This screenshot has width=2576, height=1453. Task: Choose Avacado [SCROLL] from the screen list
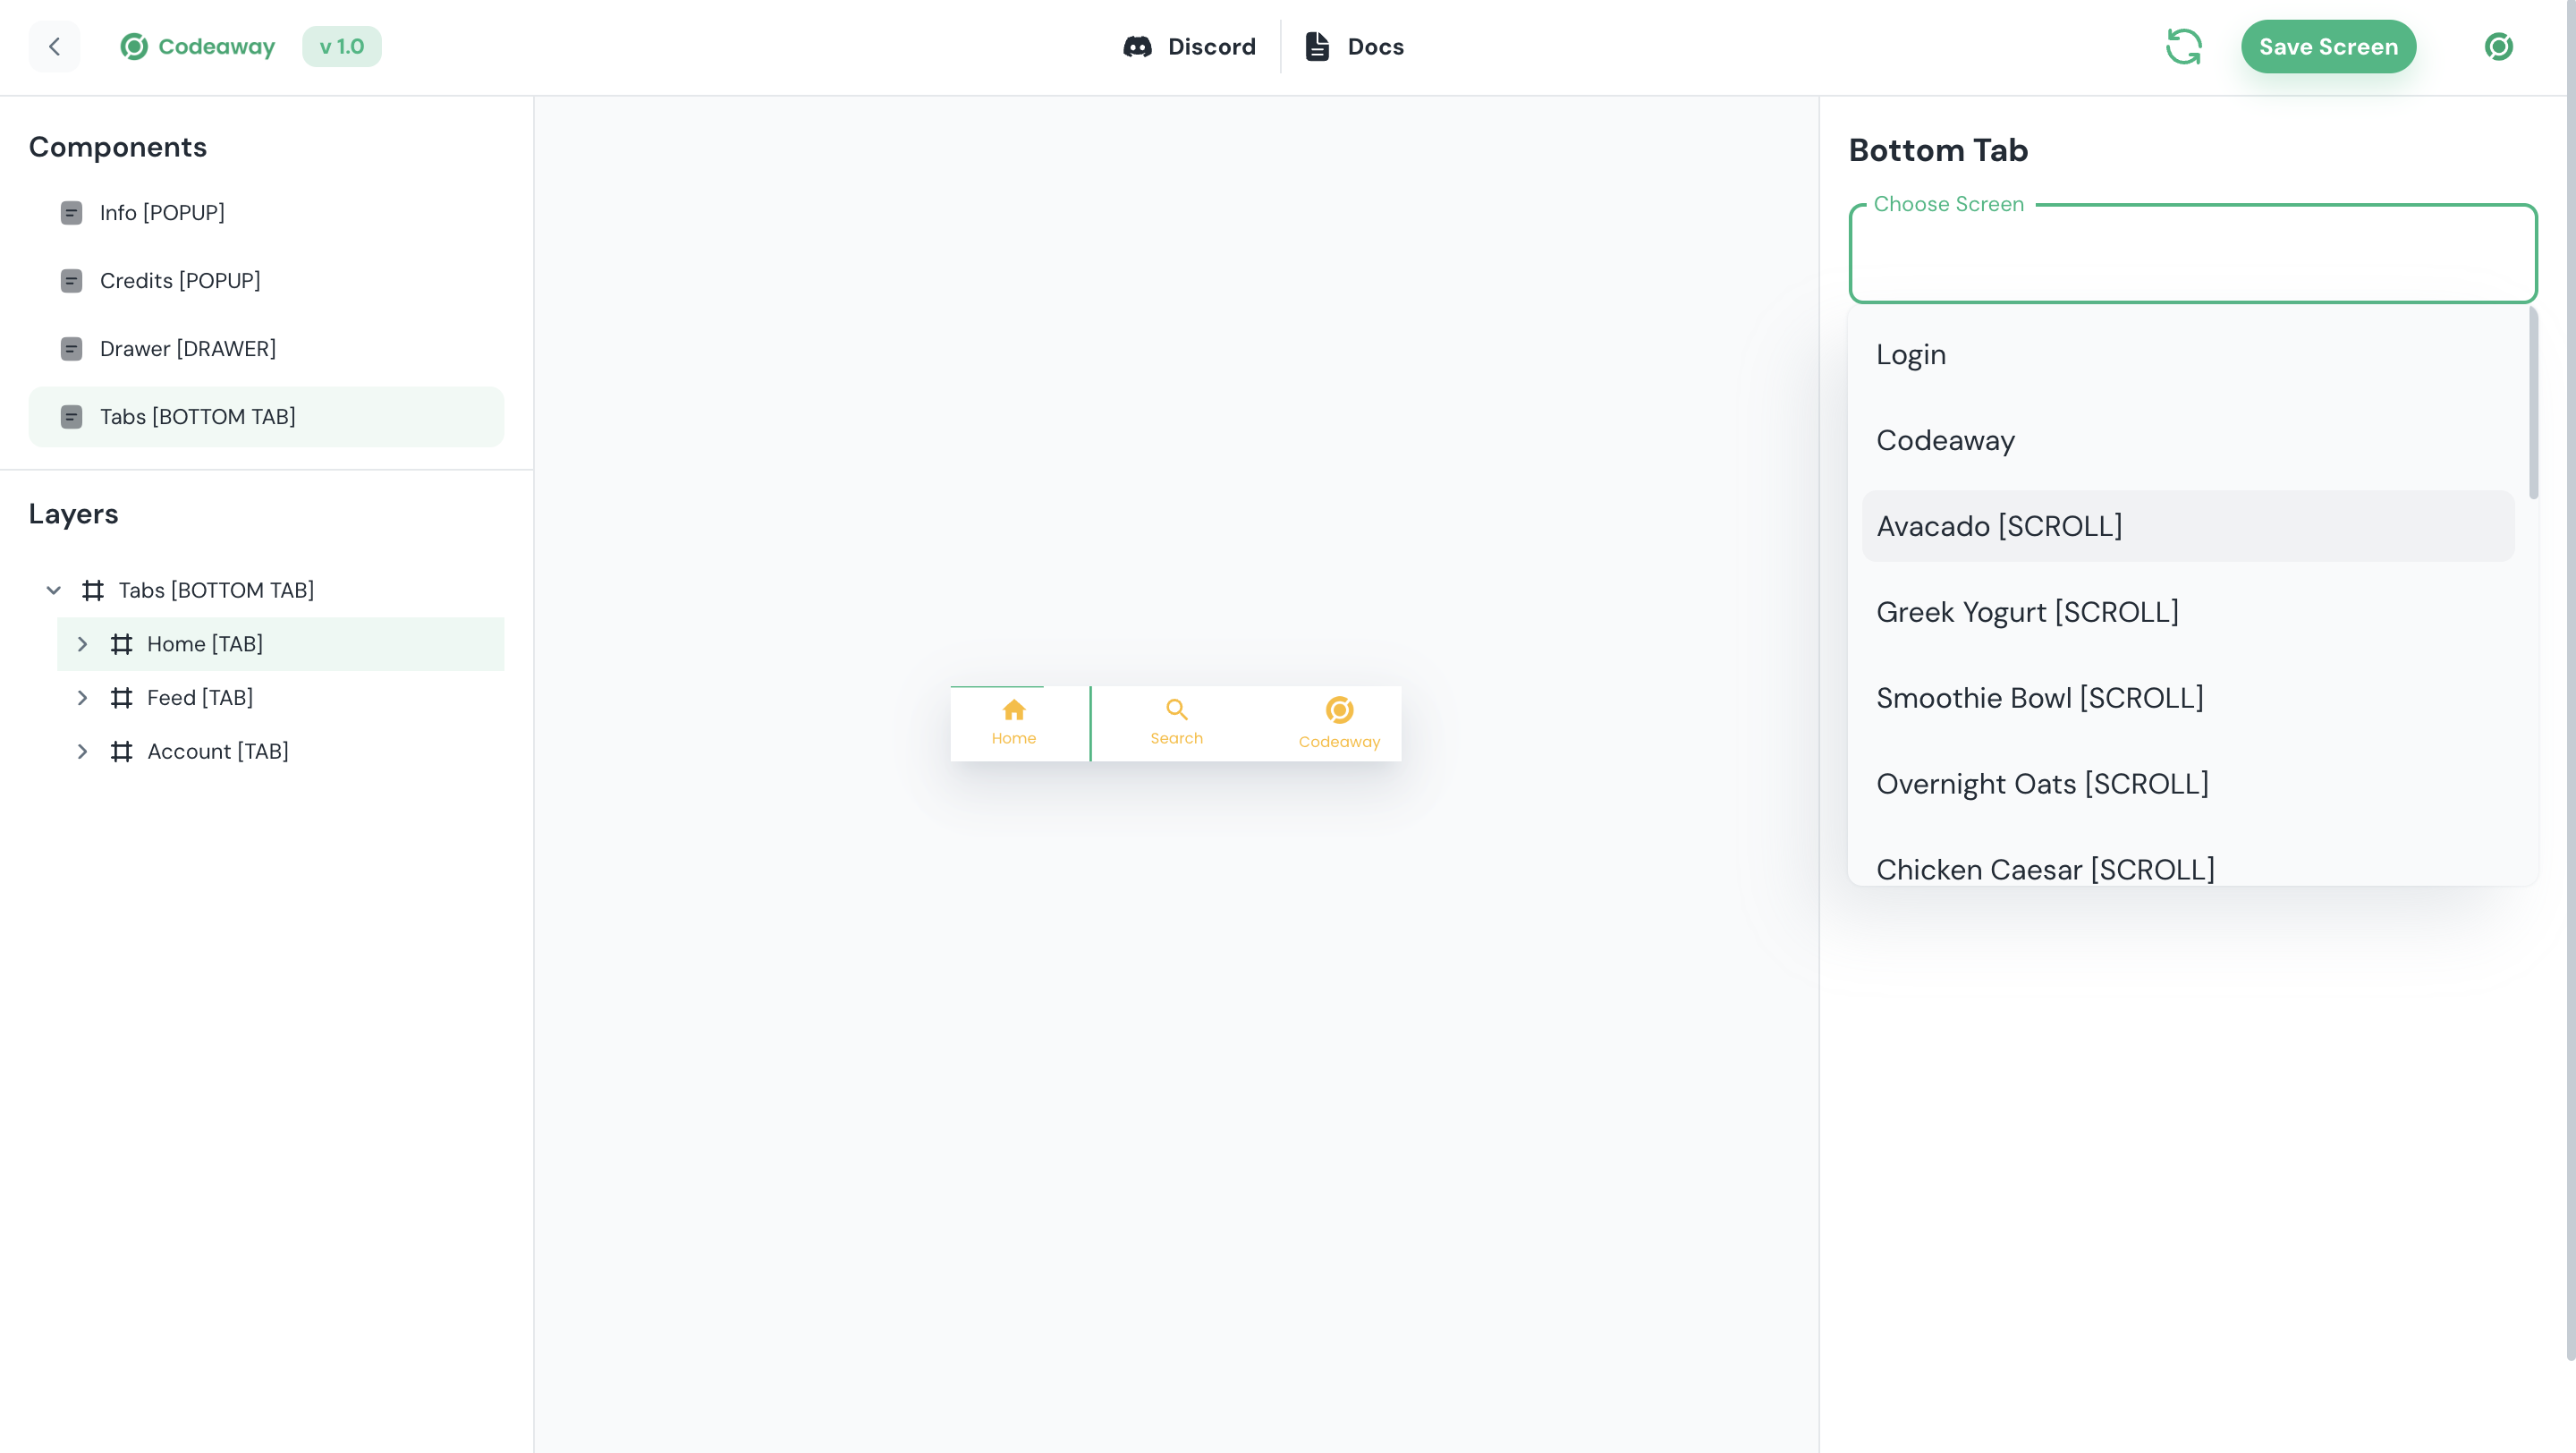1999,525
